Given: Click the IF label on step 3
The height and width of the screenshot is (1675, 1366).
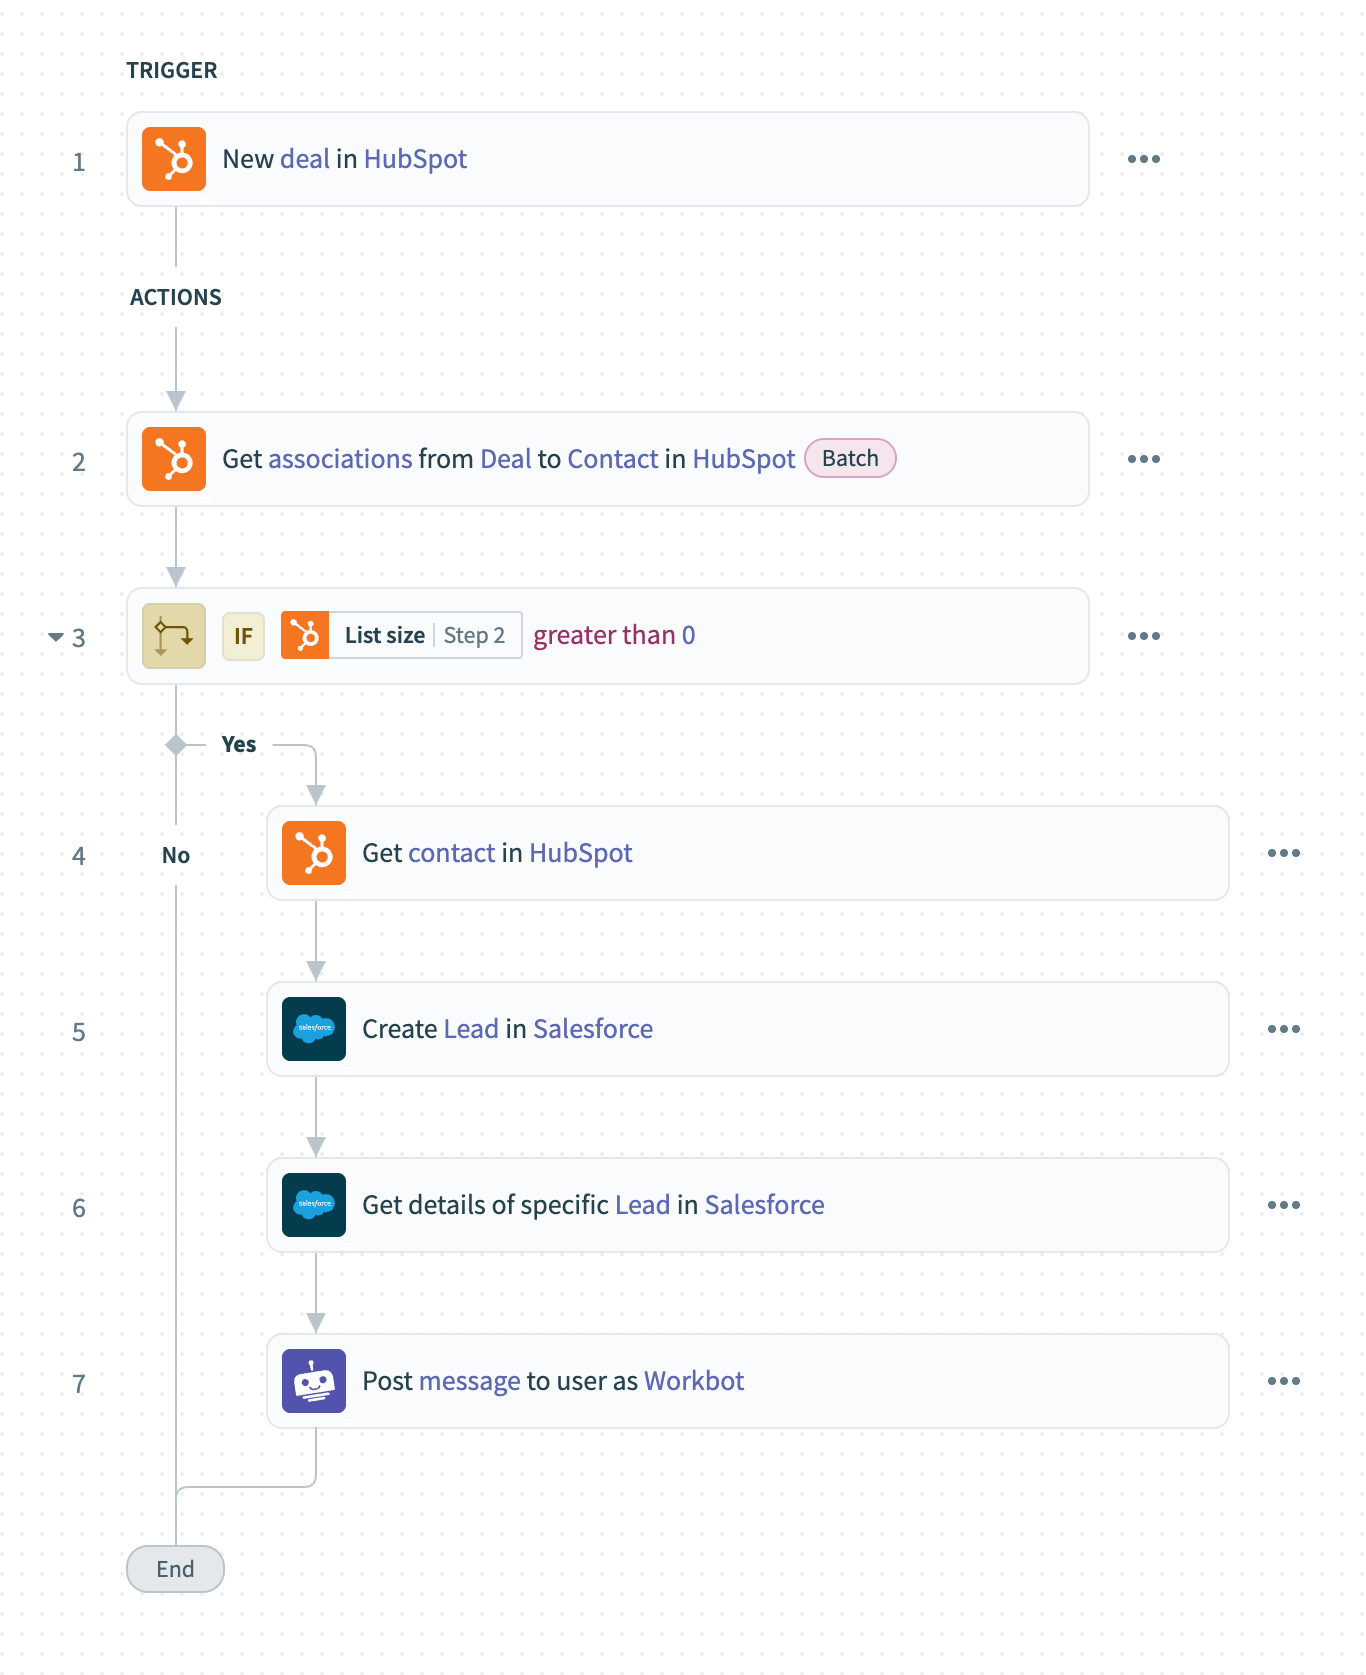Looking at the screenshot, I should coord(243,636).
